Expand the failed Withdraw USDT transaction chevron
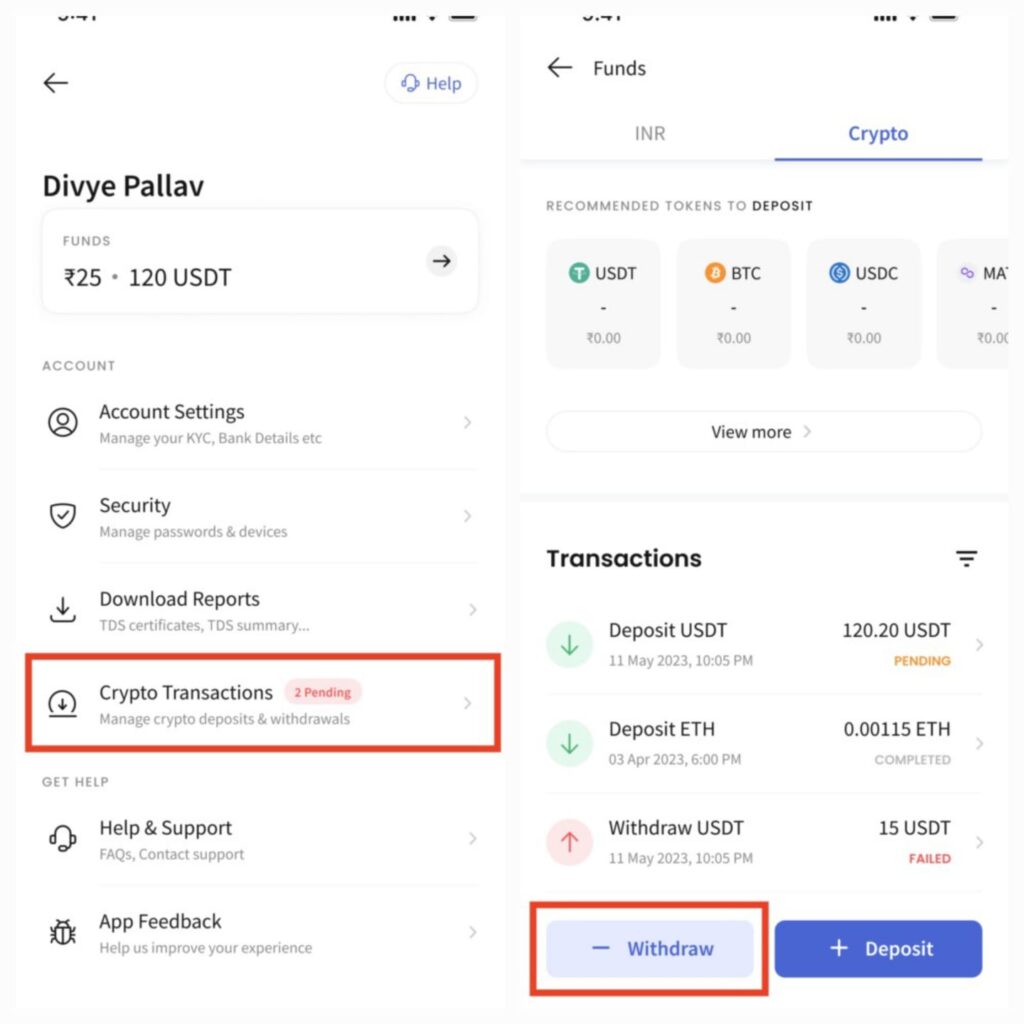The image size is (1024, 1024). click(979, 842)
